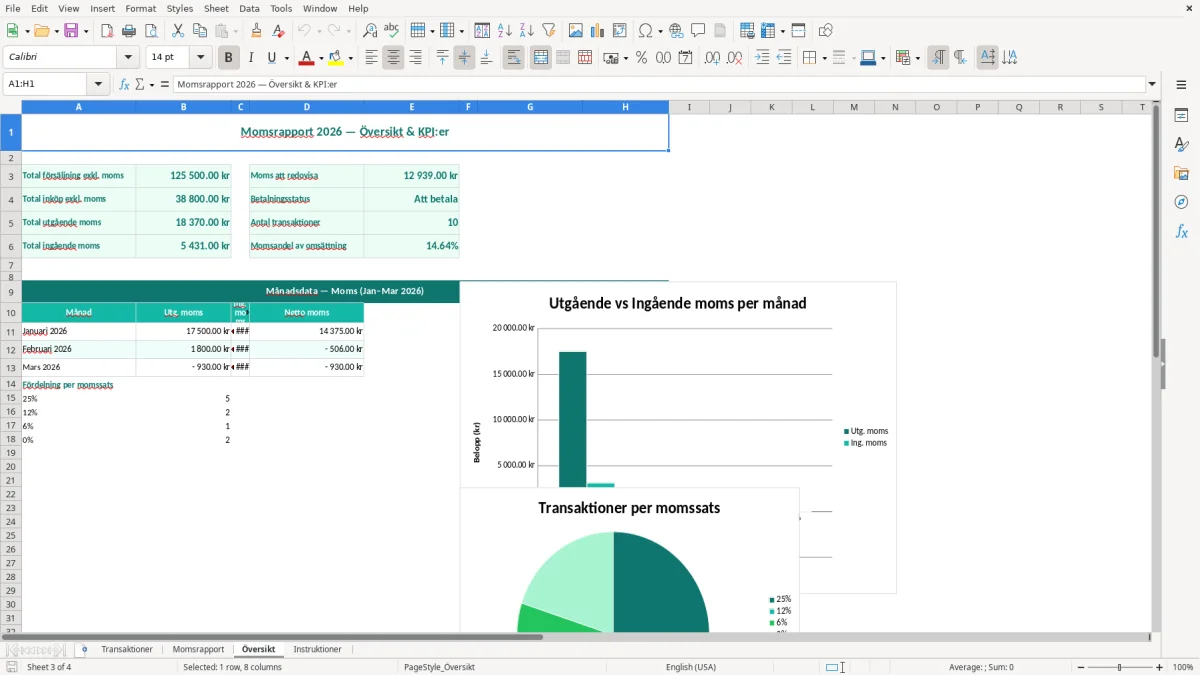Viewport: 1200px width, 675px height.
Task: Toggle Underline formatting
Action: coord(271,58)
